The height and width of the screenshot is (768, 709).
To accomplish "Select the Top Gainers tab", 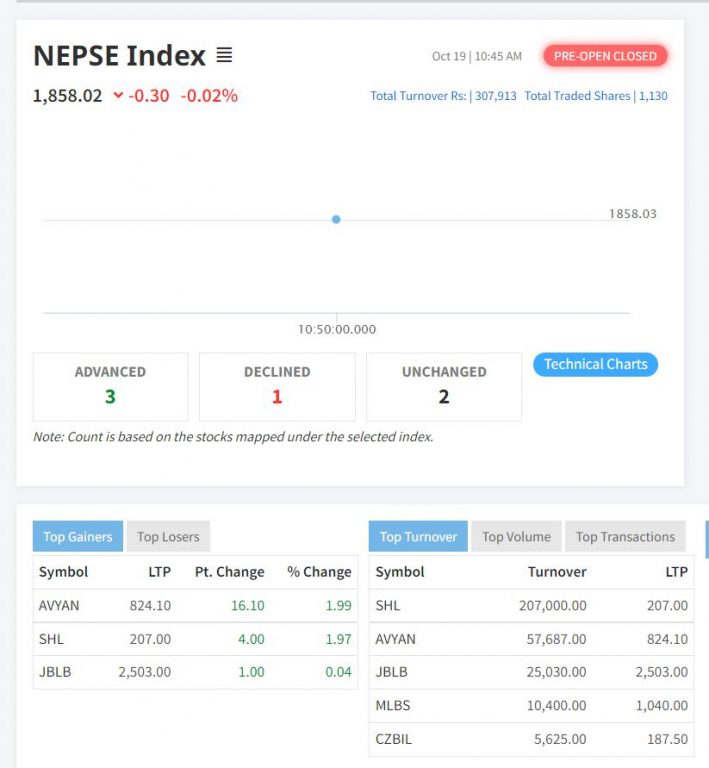I will pyautogui.click(x=78, y=537).
